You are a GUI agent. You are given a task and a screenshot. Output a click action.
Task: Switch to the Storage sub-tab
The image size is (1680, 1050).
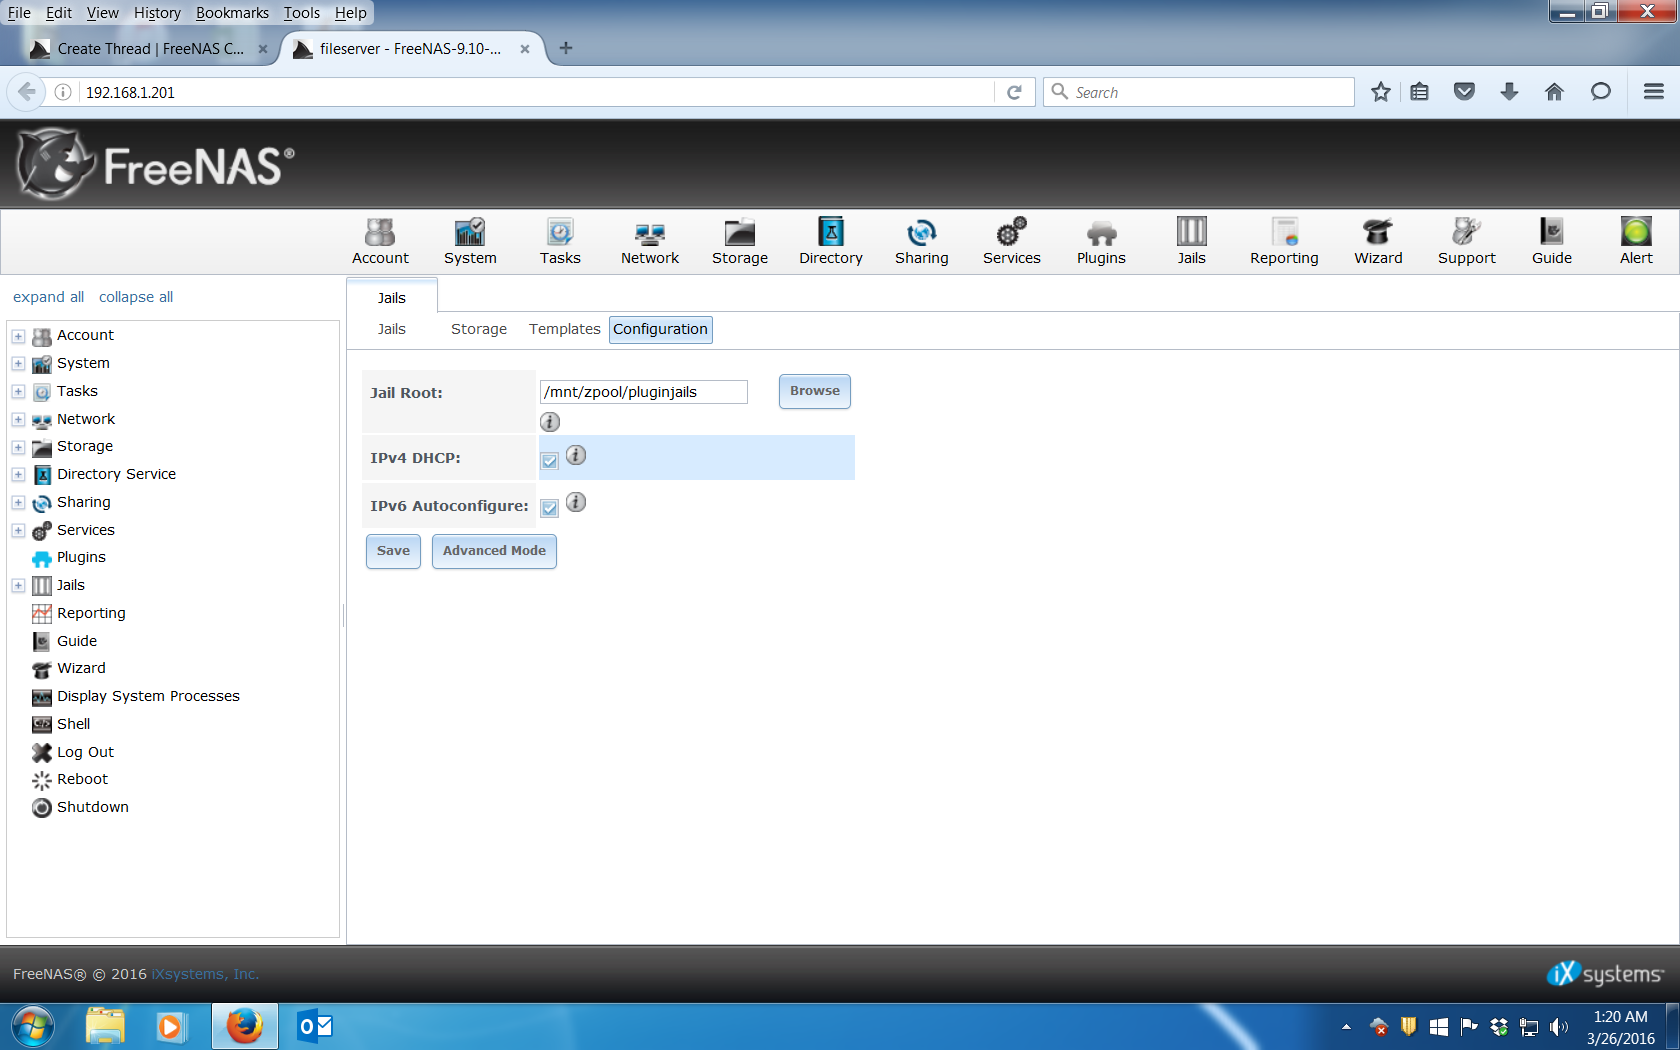[479, 329]
